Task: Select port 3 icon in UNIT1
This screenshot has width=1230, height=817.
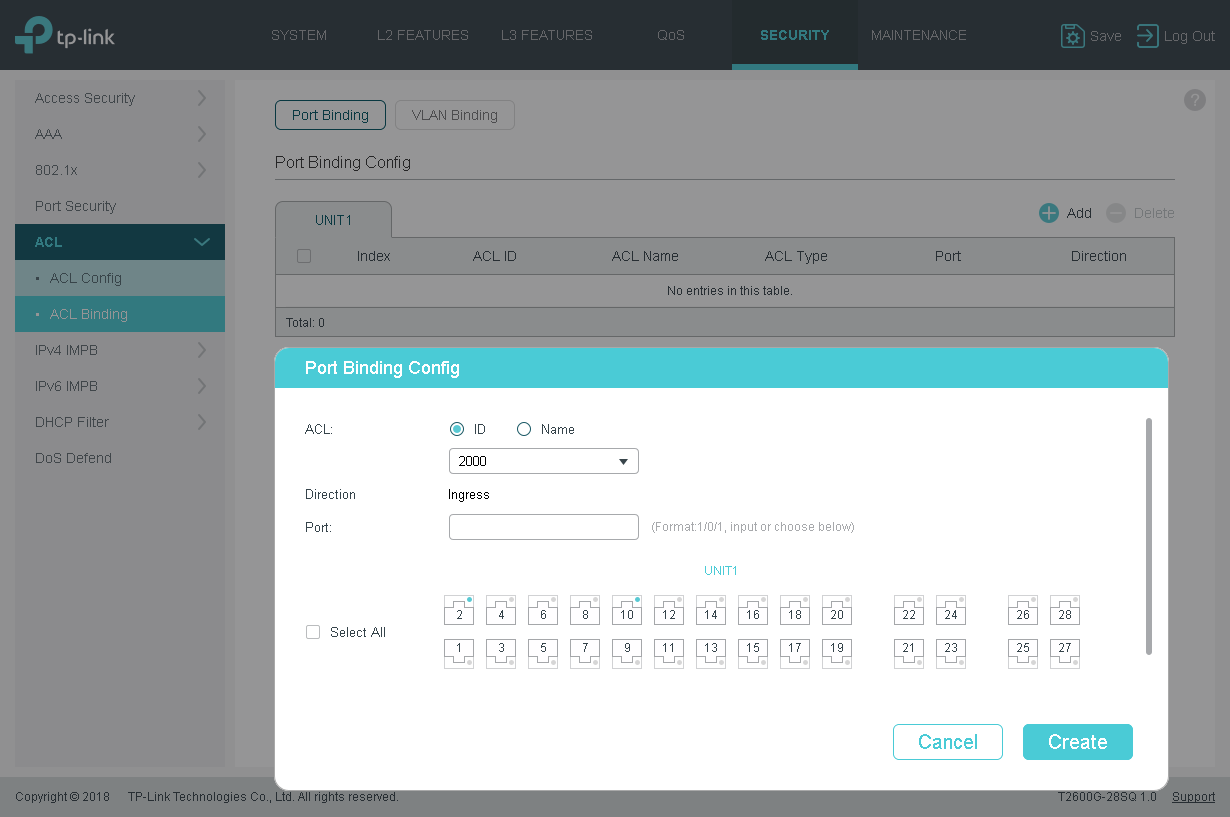Action: point(501,653)
